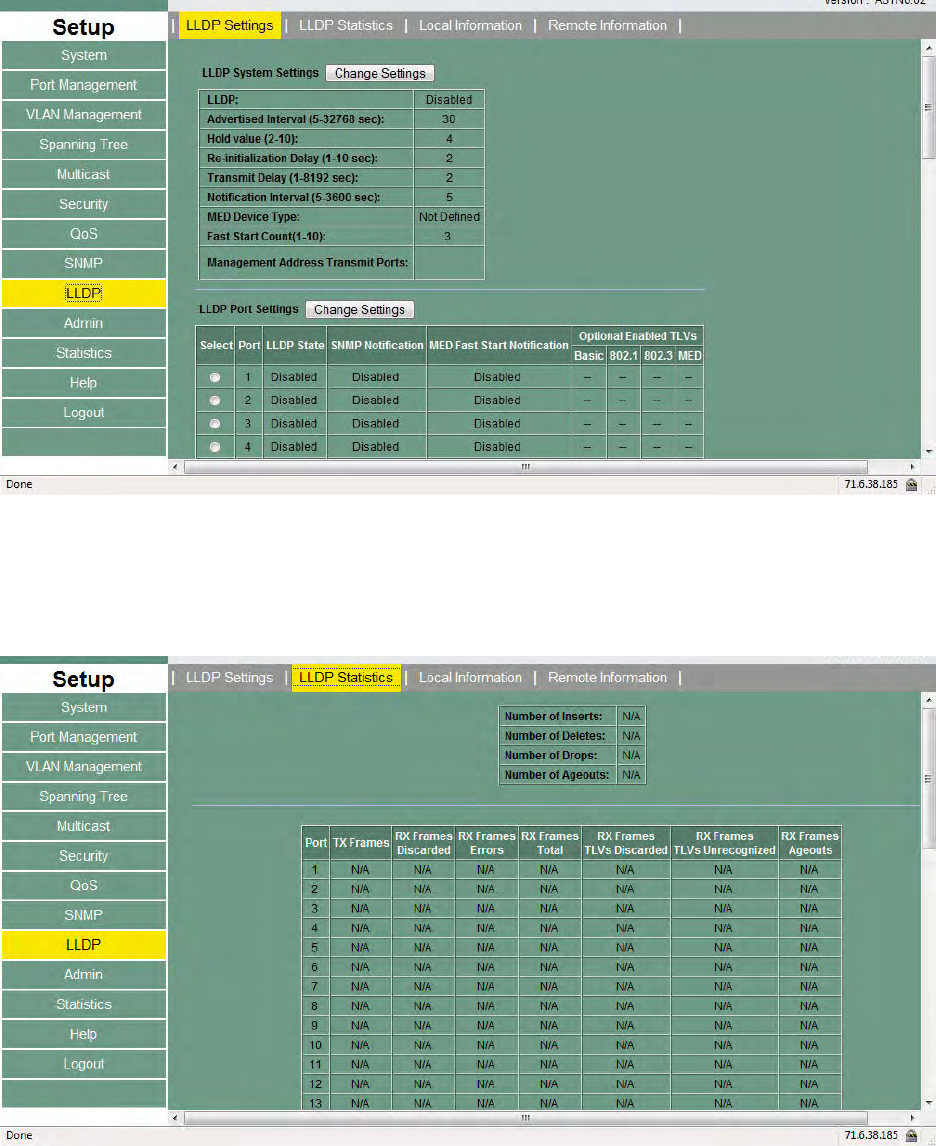The image size is (936, 1146).
Task: Open LLDP Settings tab in upper window
Action: coord(229,26)
